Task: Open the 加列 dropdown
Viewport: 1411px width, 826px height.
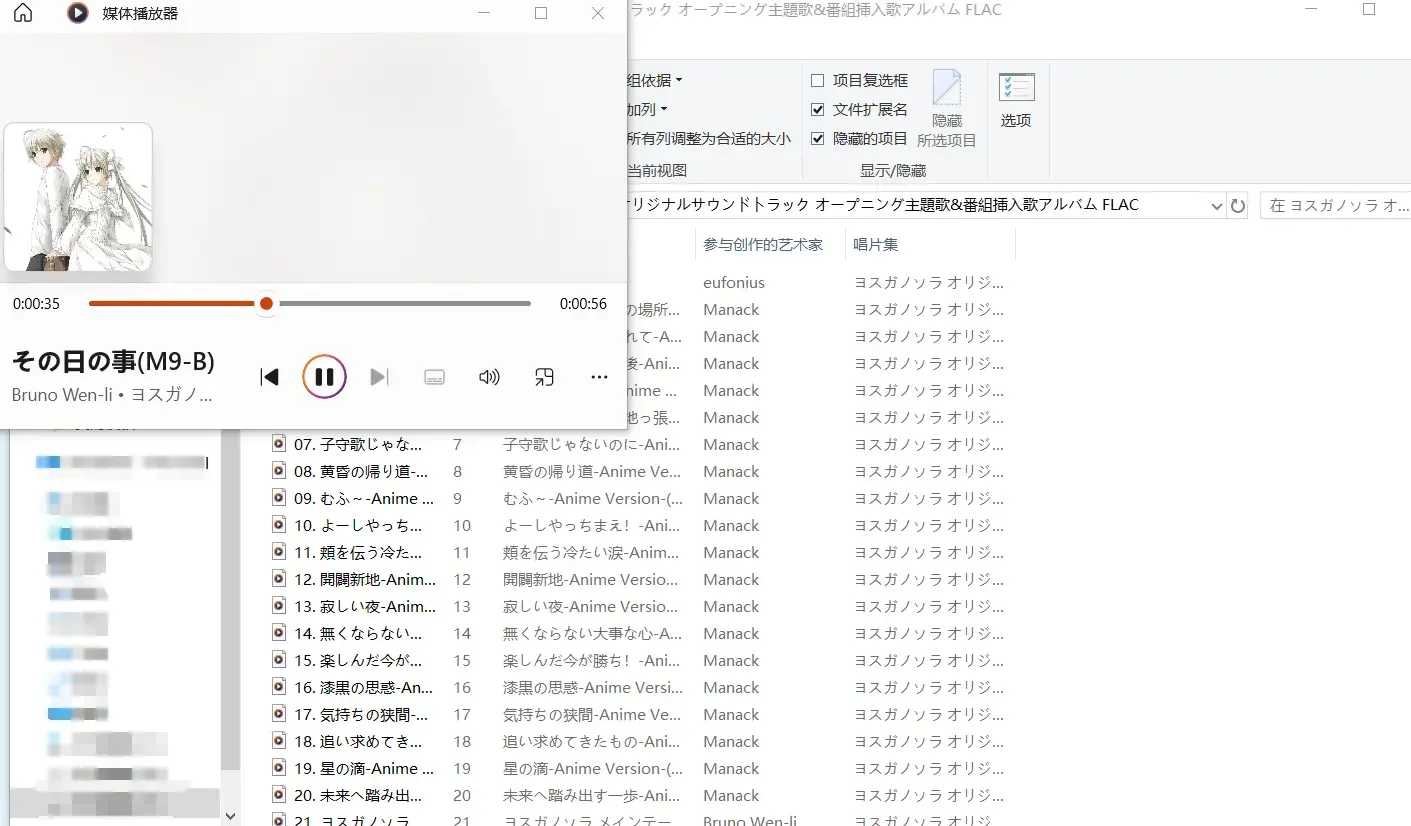Action: click(x=647, y=110)
